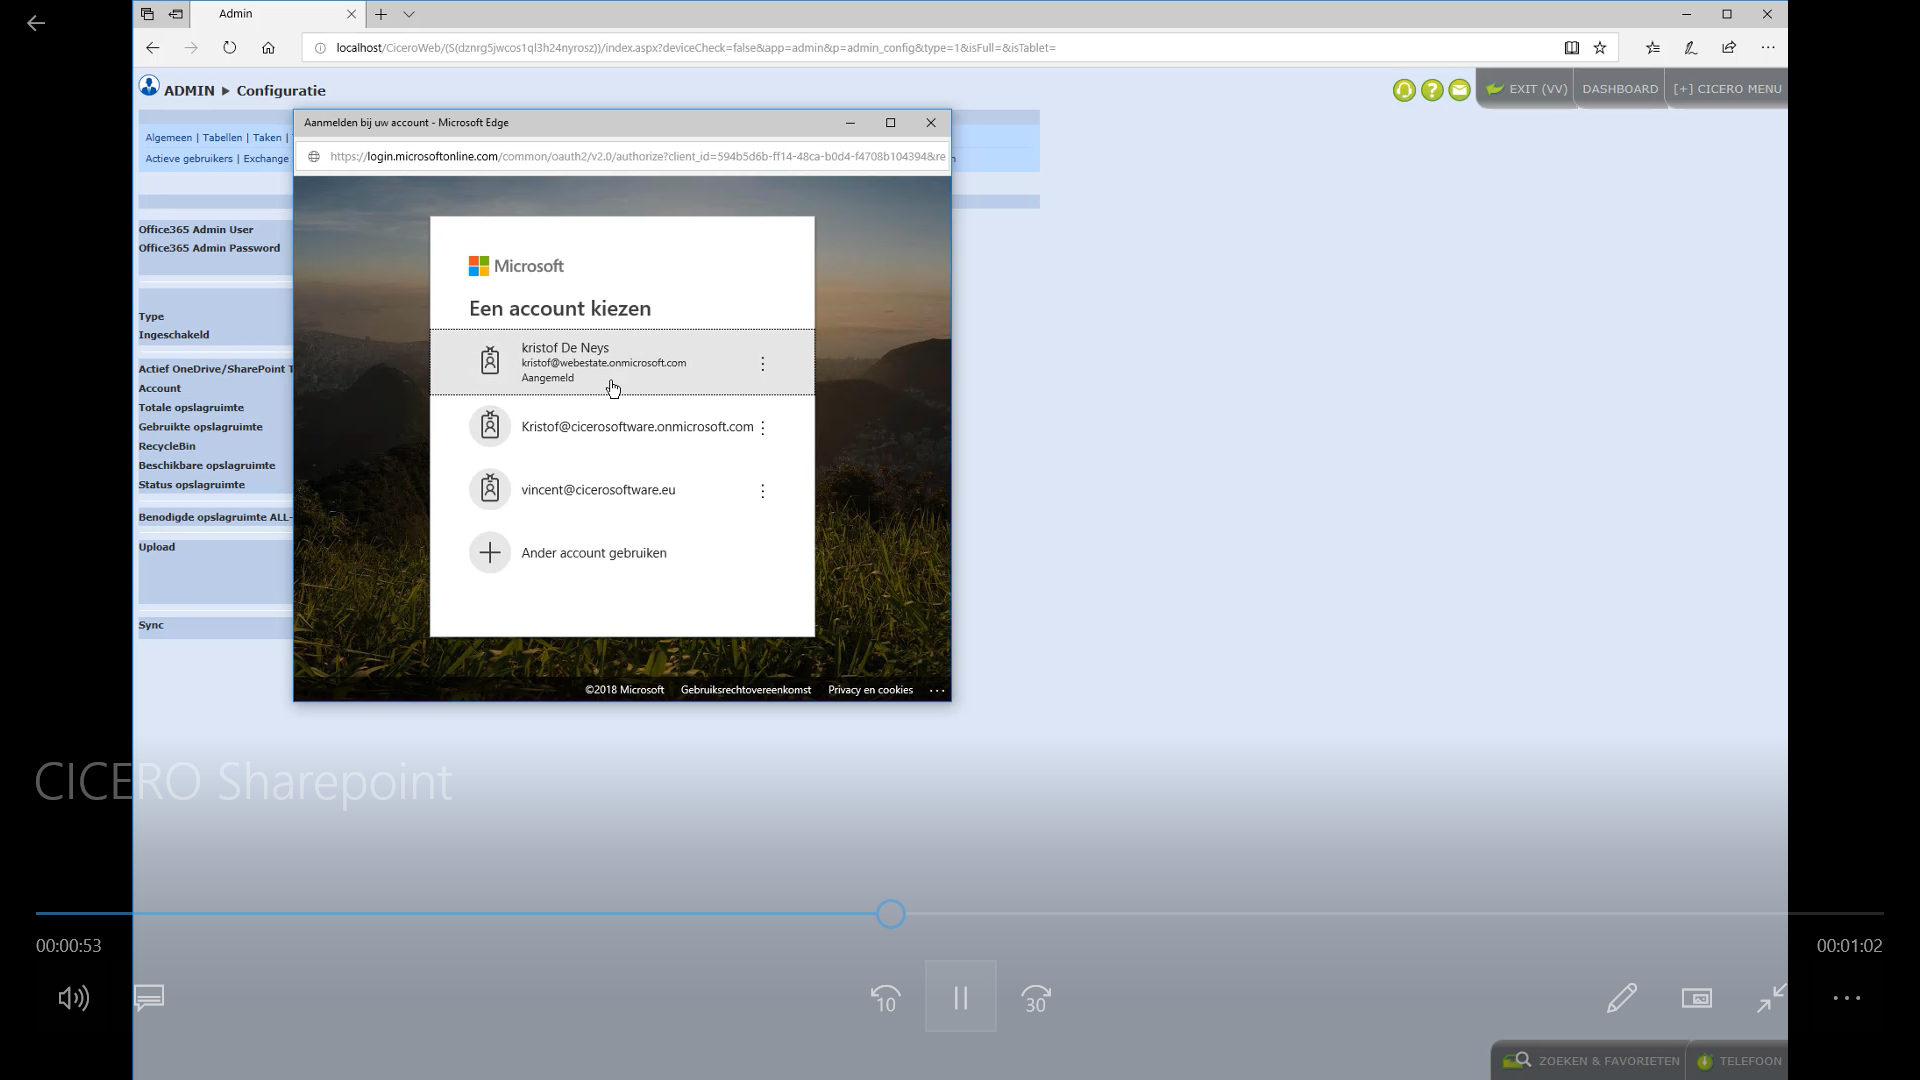
Task: Choose Ander account gebruiken
Action: (622, 553)
